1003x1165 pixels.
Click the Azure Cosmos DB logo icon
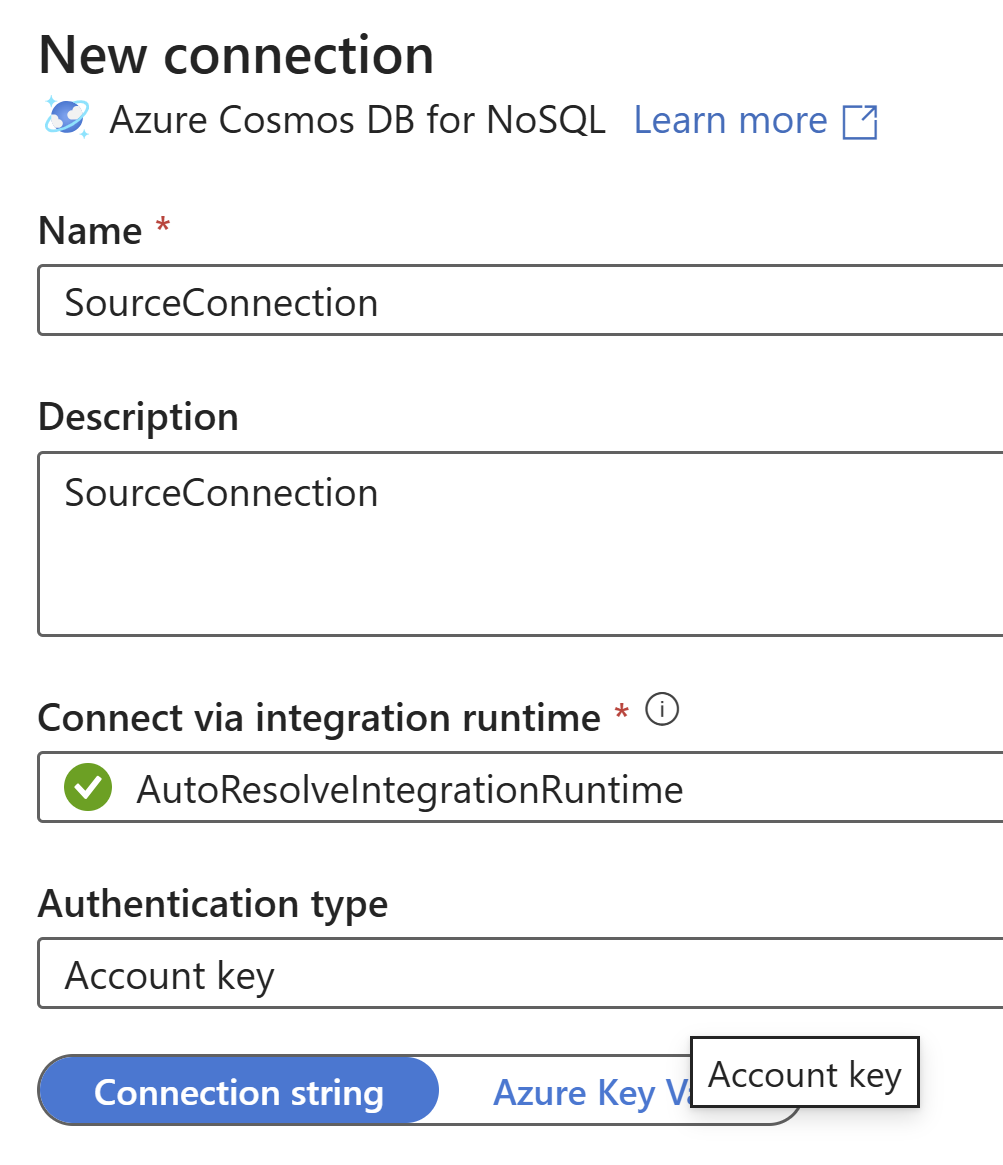tap(66, 117)
